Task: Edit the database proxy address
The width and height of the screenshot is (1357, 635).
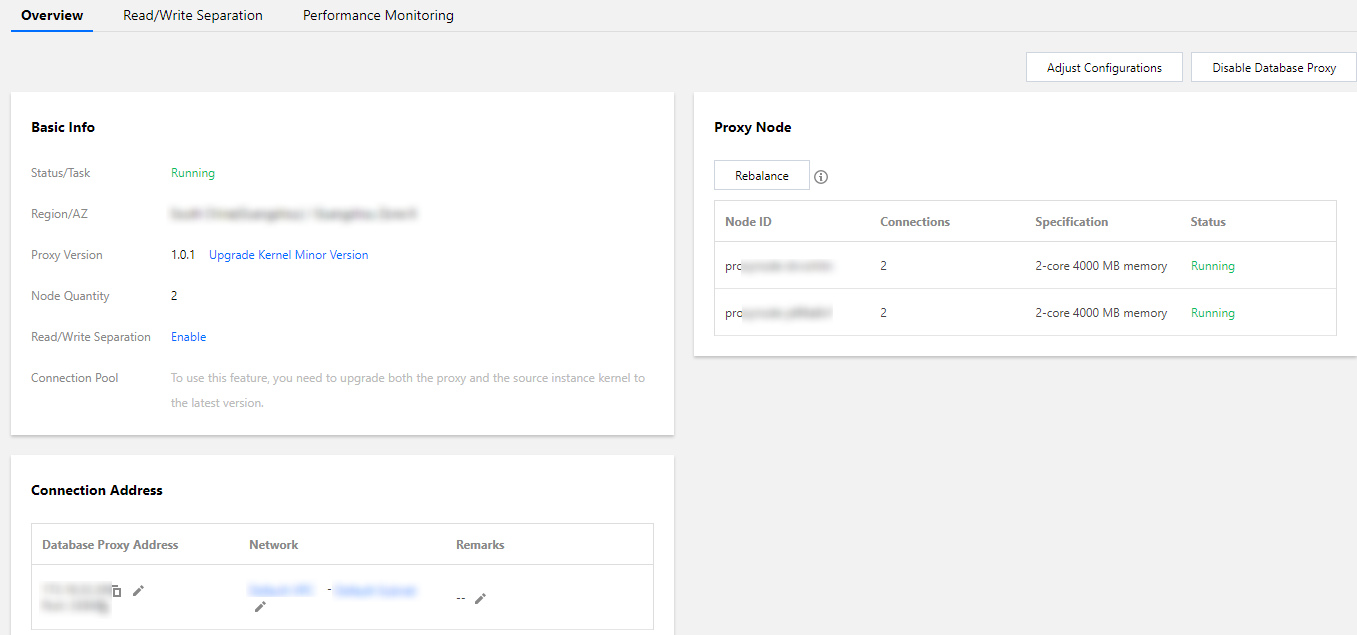Action: pyautogui.click(x=138, y=591)
